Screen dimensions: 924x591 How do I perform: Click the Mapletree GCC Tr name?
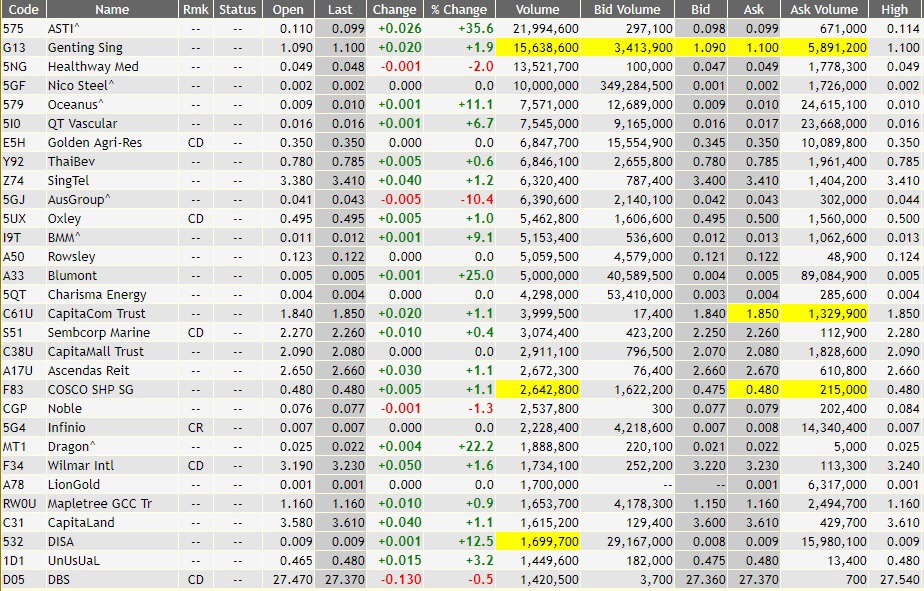click(x=100, y=504)
